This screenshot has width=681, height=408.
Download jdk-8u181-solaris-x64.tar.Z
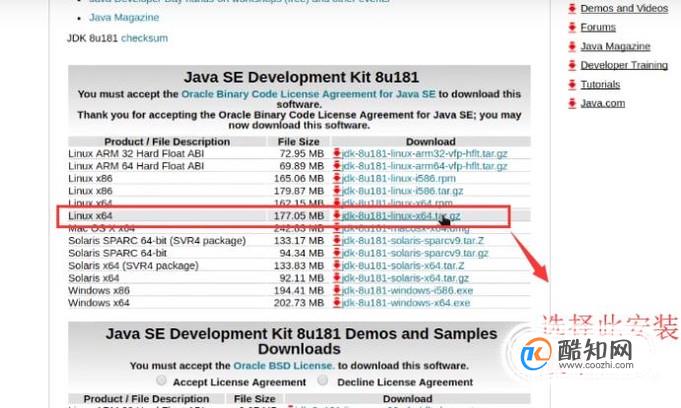coord(403,265)
